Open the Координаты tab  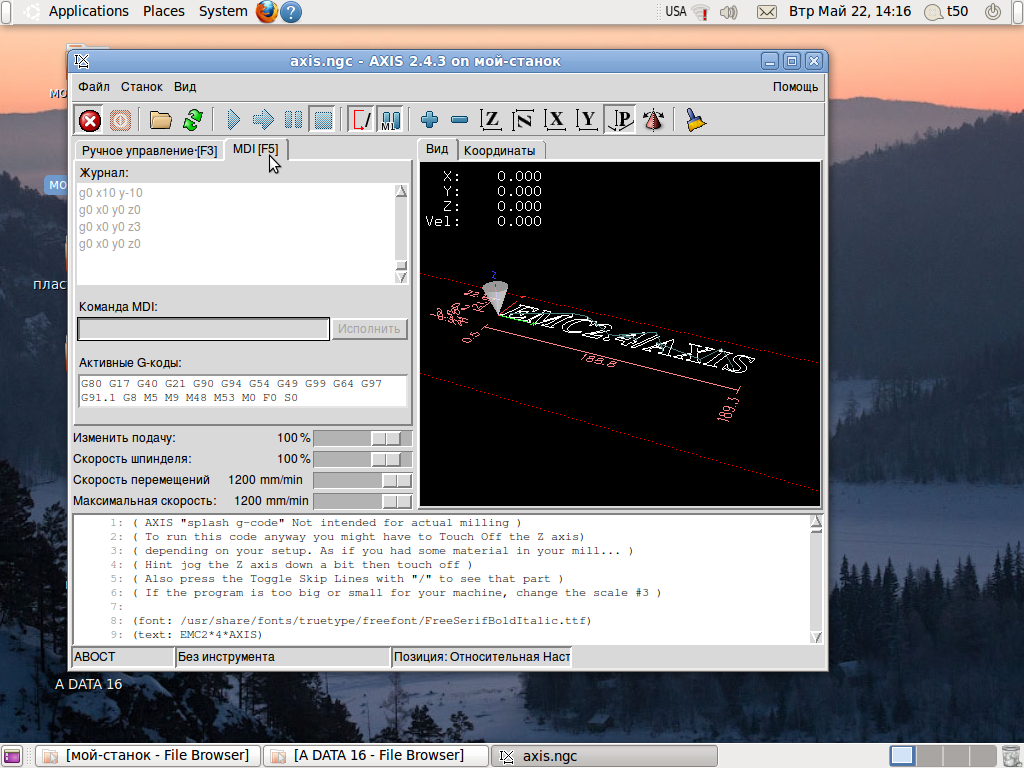click(499, 151)
